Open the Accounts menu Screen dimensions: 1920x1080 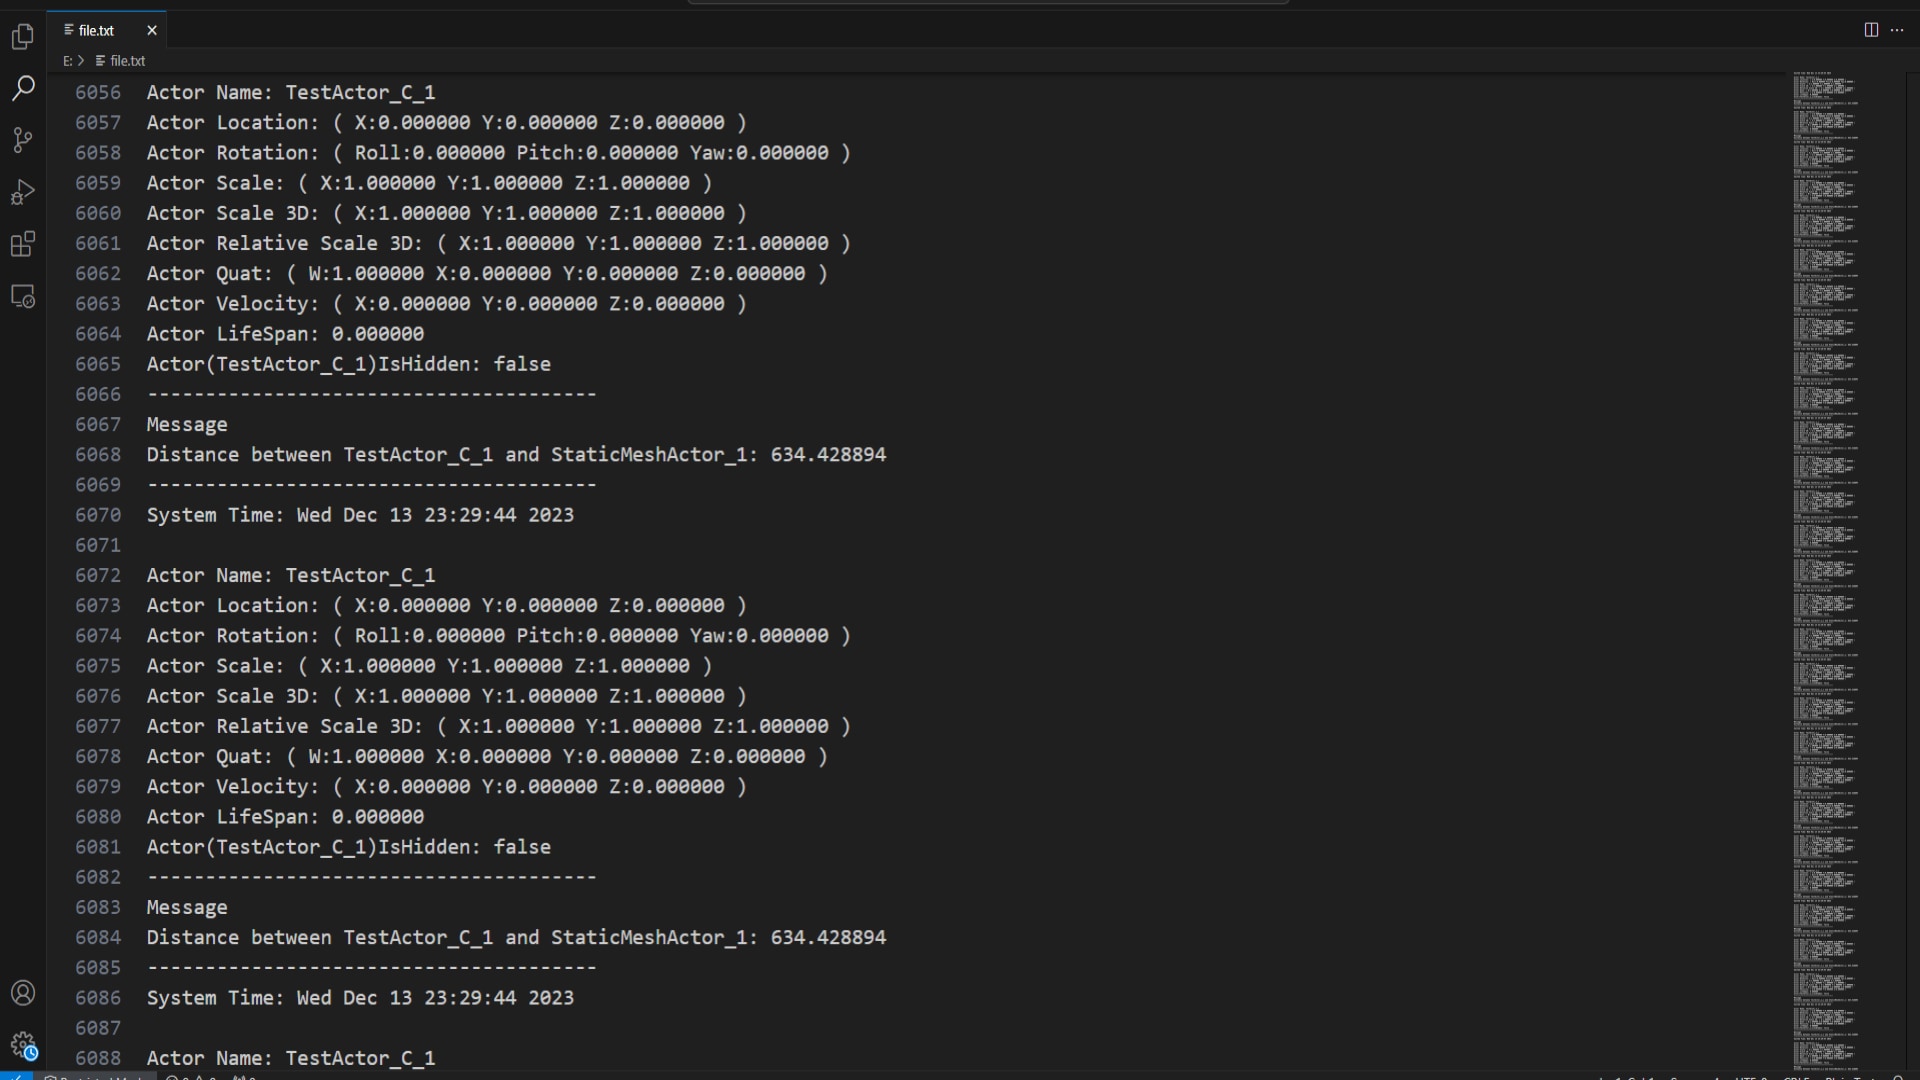click(23, 992)
